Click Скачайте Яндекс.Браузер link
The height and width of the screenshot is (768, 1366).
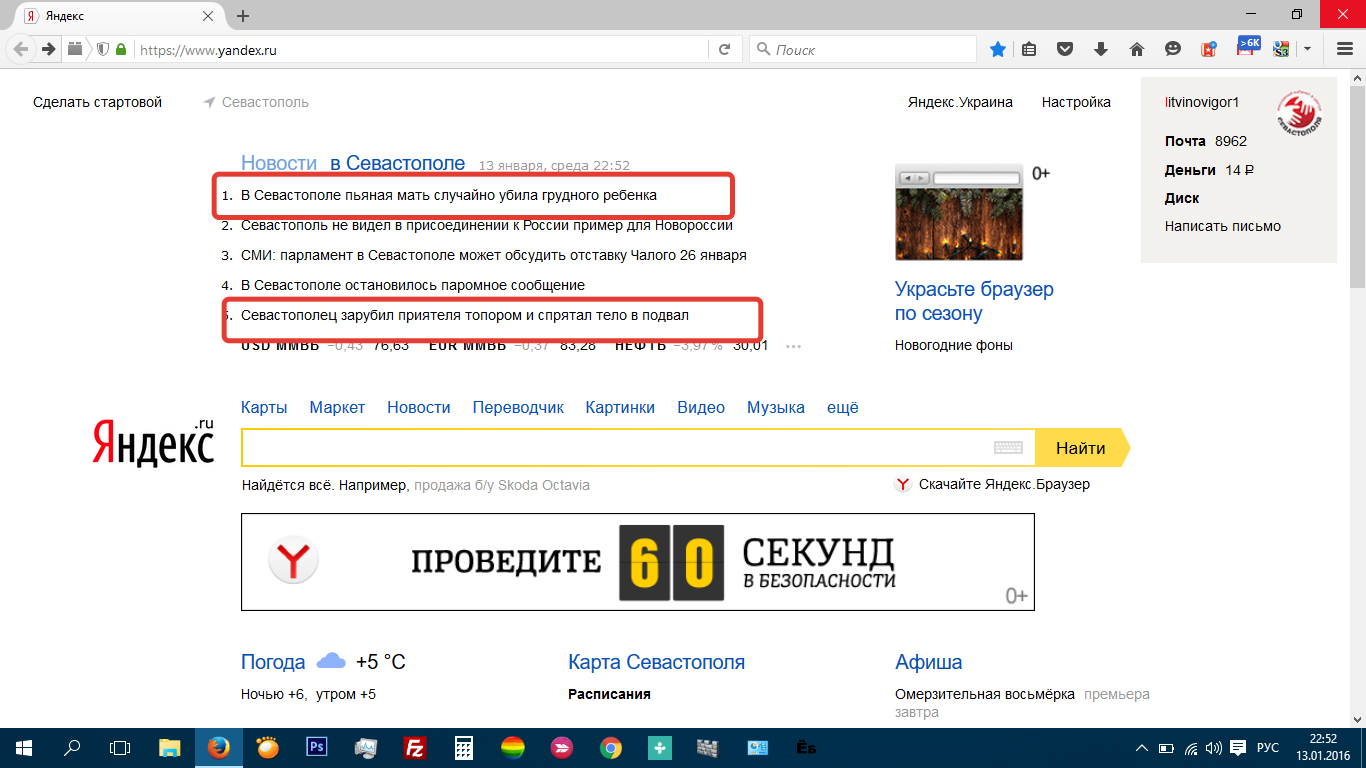coord(1004,484)
